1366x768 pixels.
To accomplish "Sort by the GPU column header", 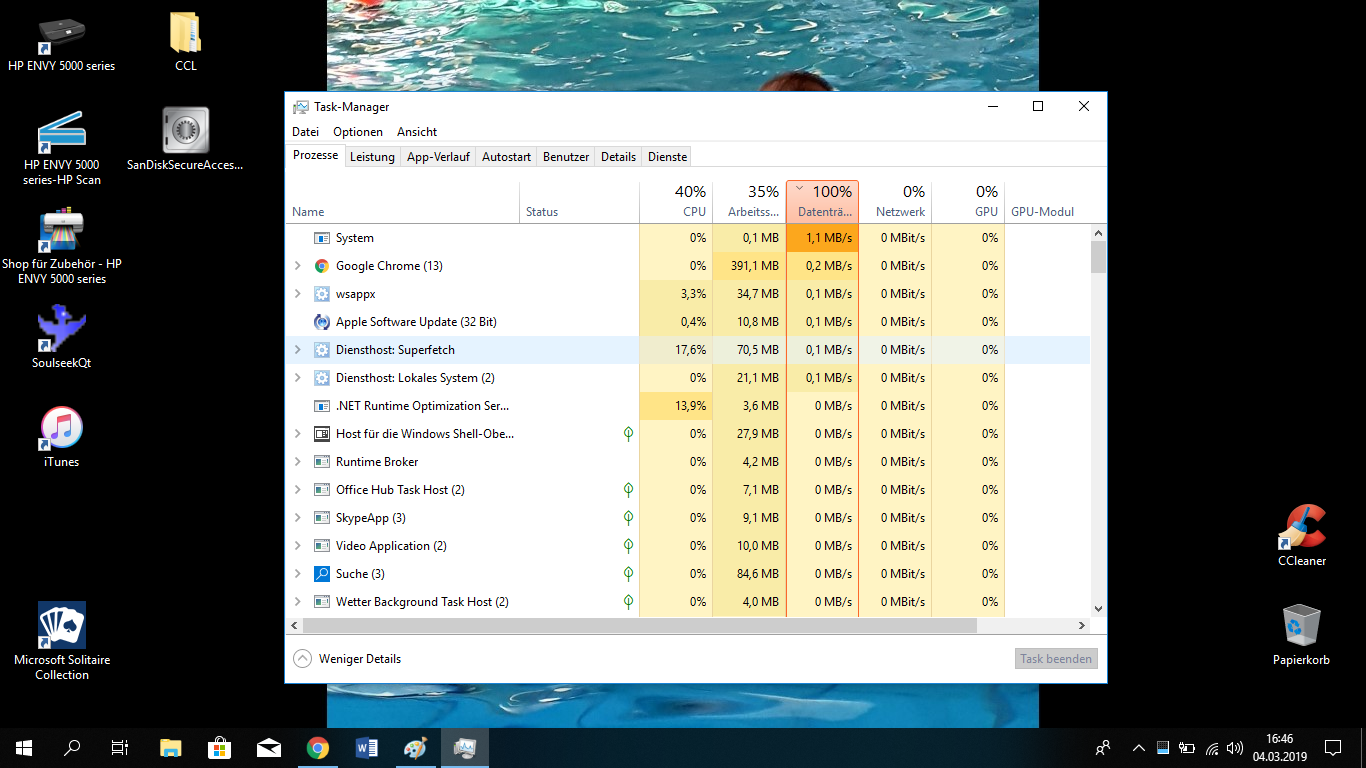I will click(968, 201).
